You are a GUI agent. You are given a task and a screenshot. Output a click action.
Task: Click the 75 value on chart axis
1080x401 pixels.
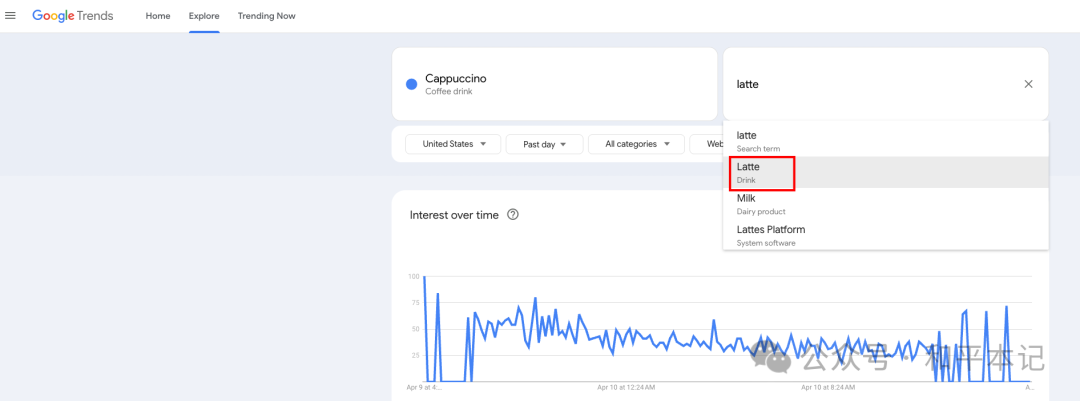coord(415,302)
